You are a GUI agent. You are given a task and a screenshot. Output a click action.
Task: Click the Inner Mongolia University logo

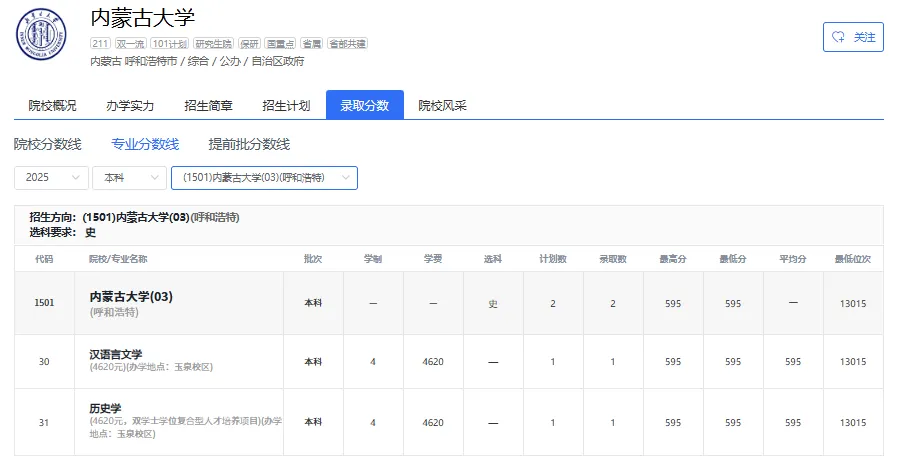pos(41,34)
